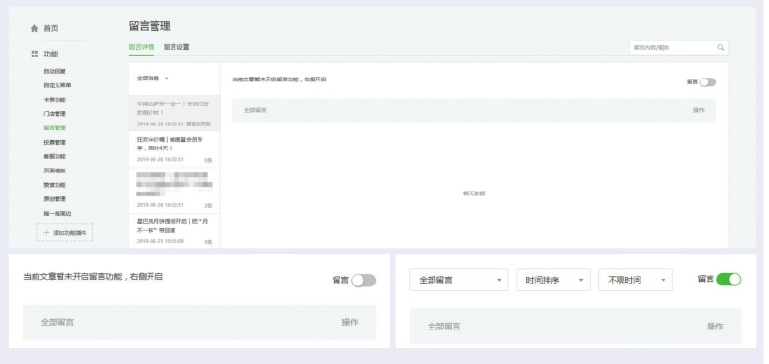Open the 全部留言 filter dropdown
The height and width of the screenshot is (364, 769).
pos(459,280)
